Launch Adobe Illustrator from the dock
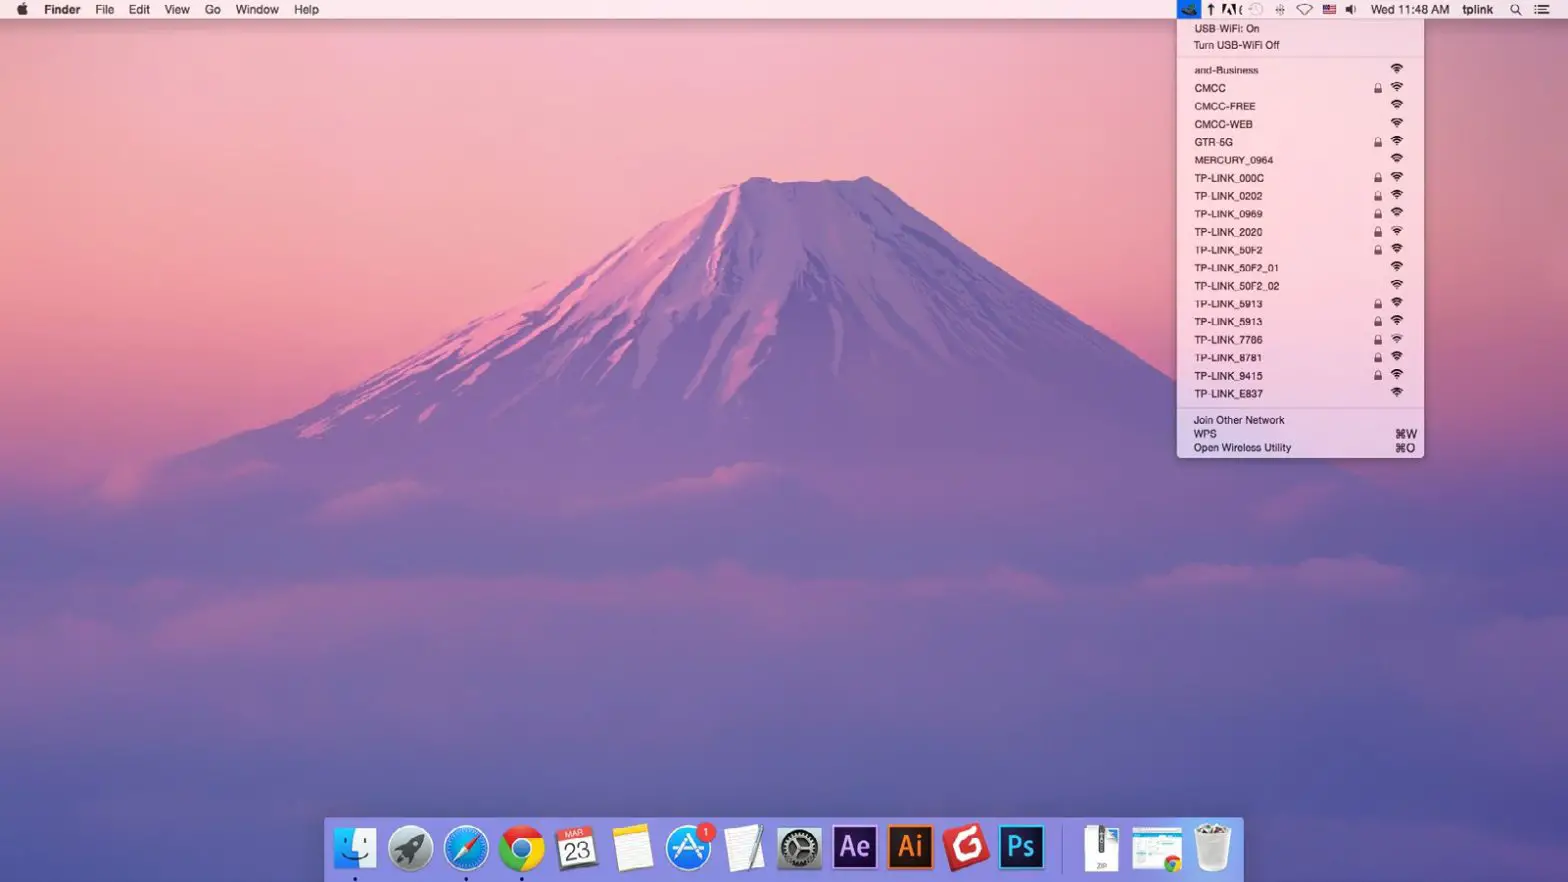The image size is (1568, 882). (x=910, y=848)
